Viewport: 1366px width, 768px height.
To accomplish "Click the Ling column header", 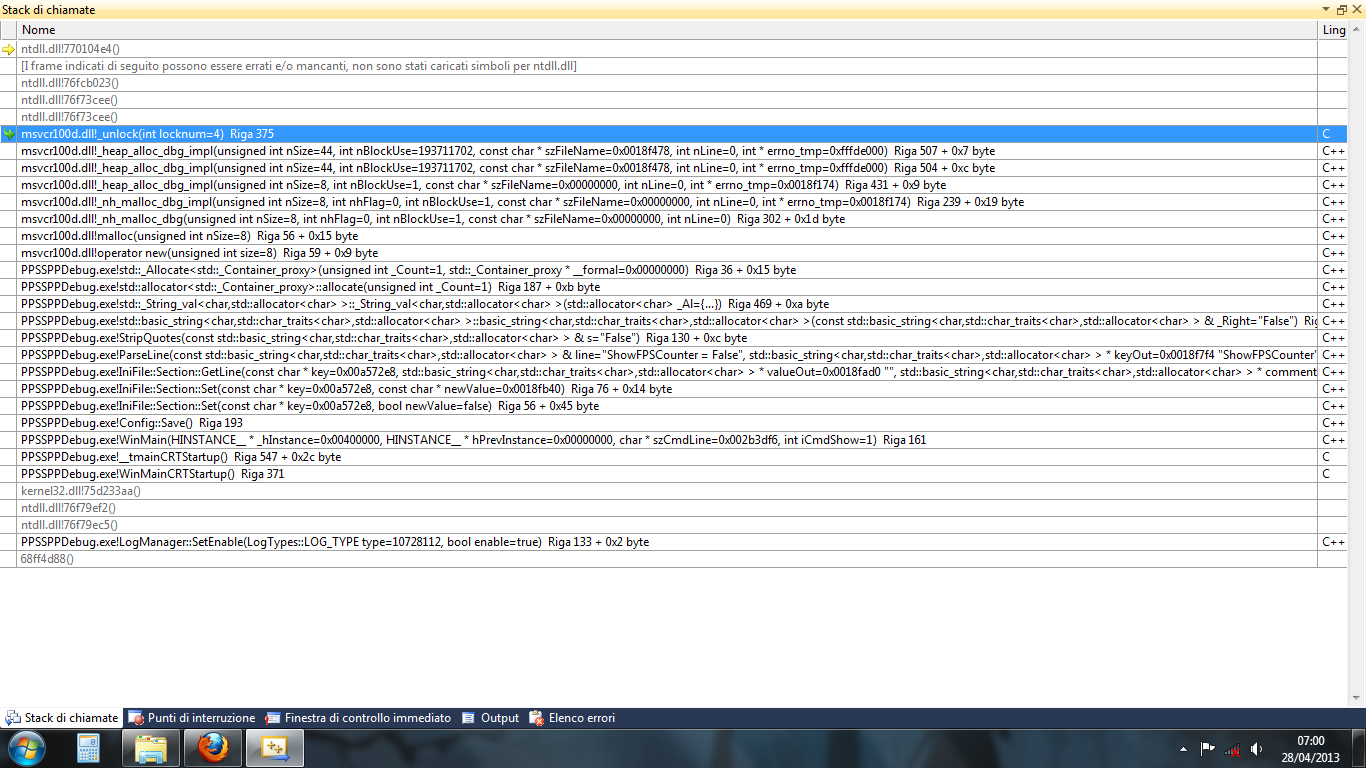I will coord(1334,30).
